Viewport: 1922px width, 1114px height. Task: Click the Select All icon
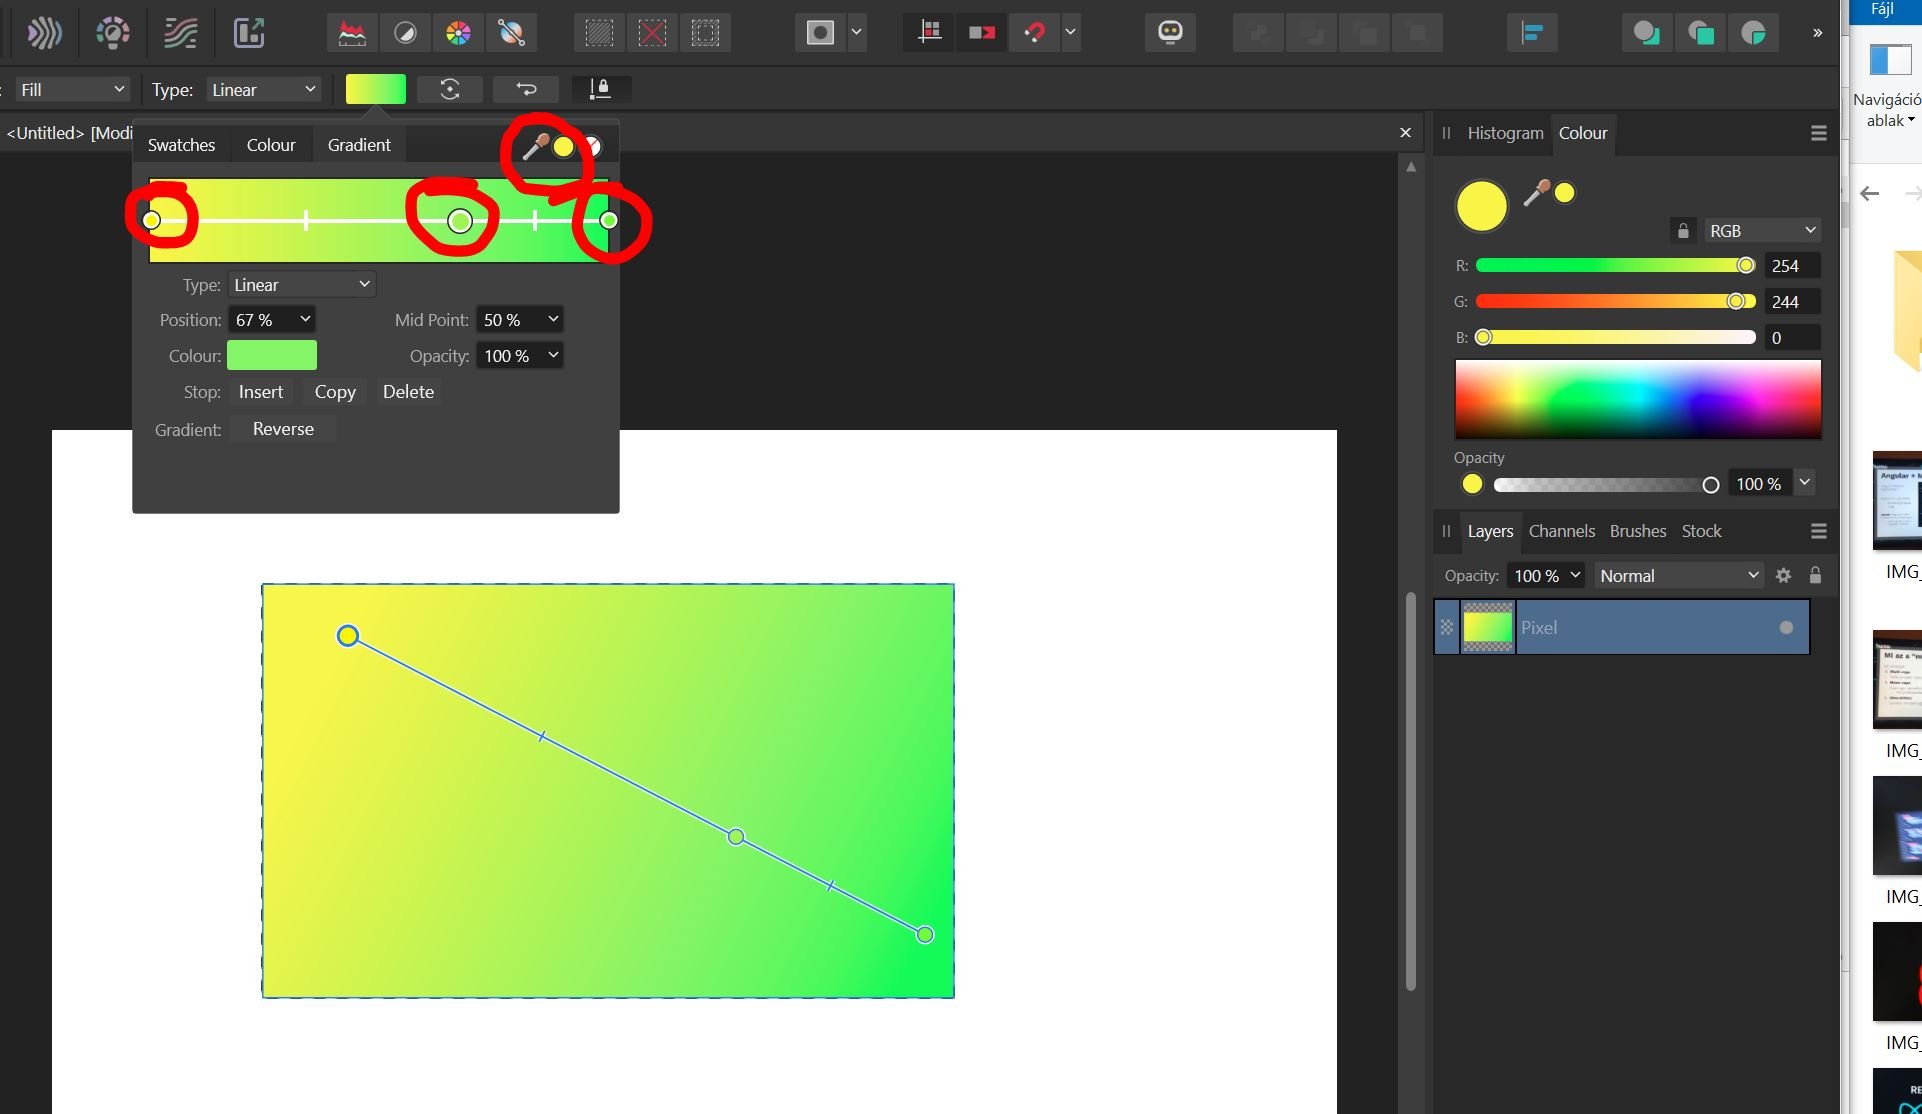click(x=599, y=33)
